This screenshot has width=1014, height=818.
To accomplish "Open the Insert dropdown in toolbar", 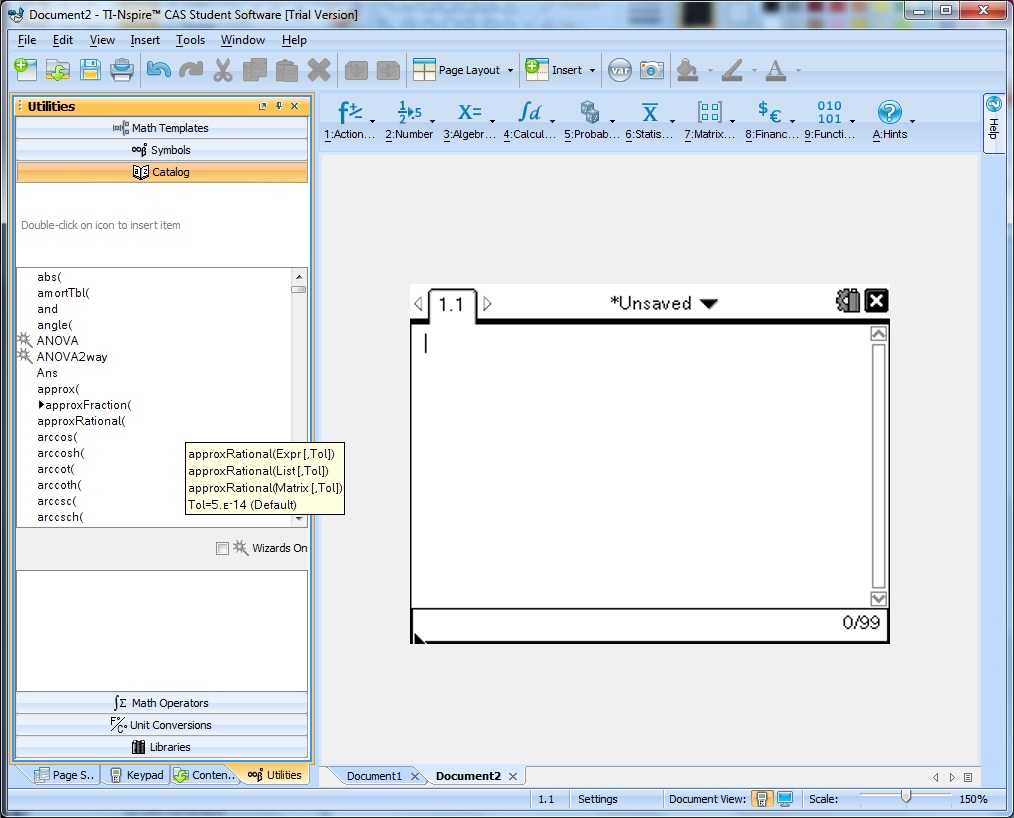I will [x=561, y=70].
